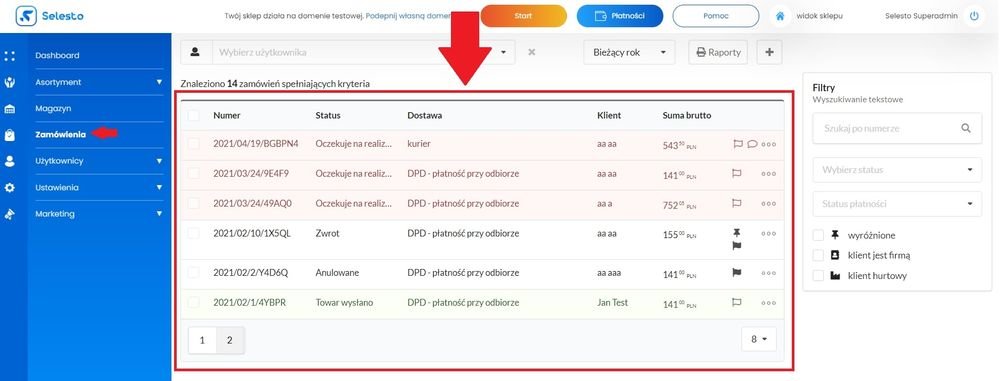Viewport: 1000px width, 381px height.
Task: Open the page size dropdown showing 8
Action: [759, 340]
